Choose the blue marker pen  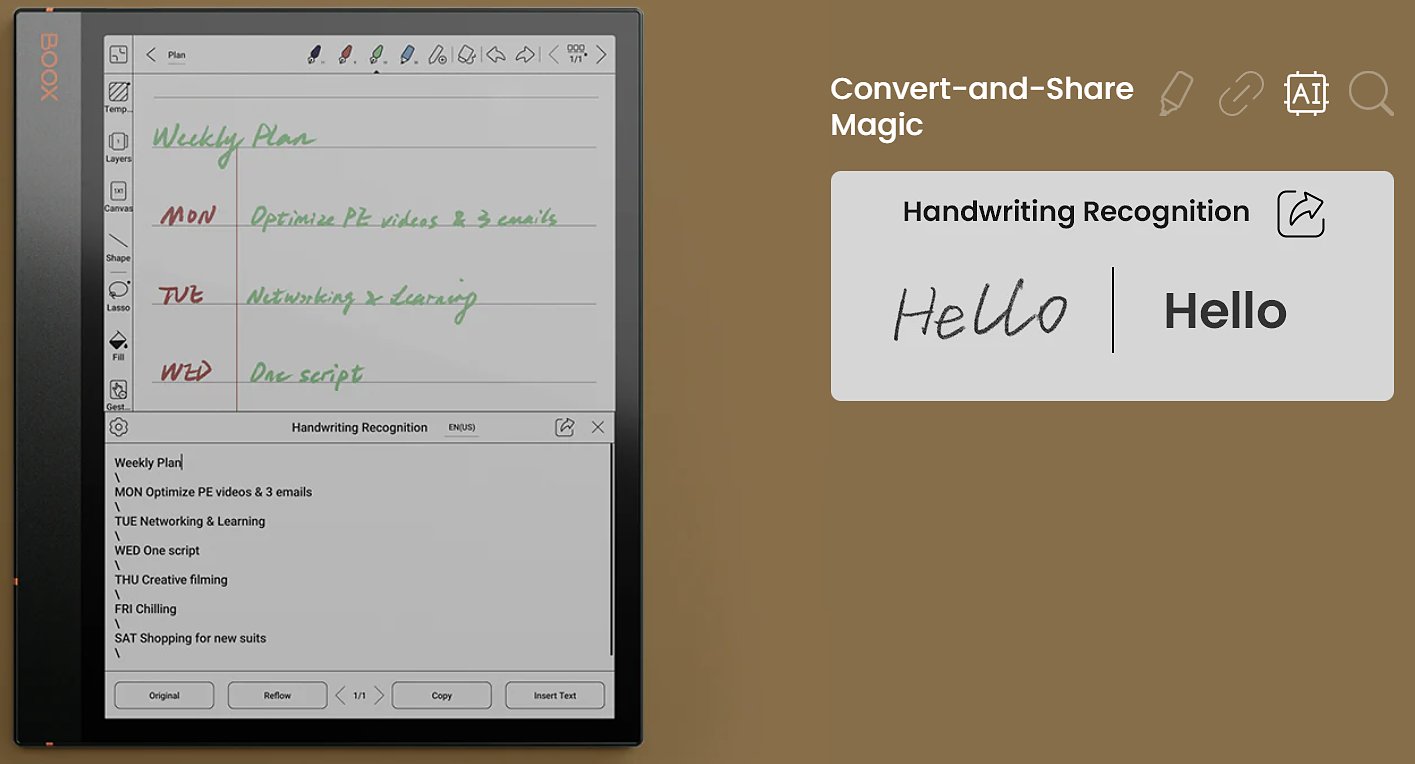tap(408, 55)
